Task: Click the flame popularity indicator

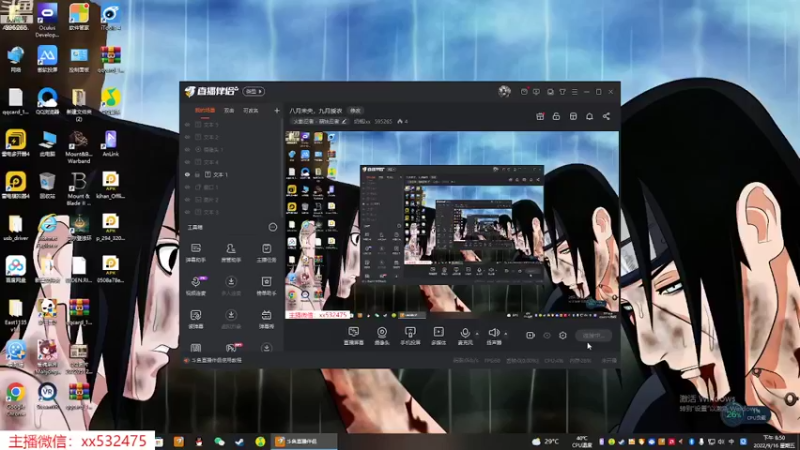Action: pos(403,121)
